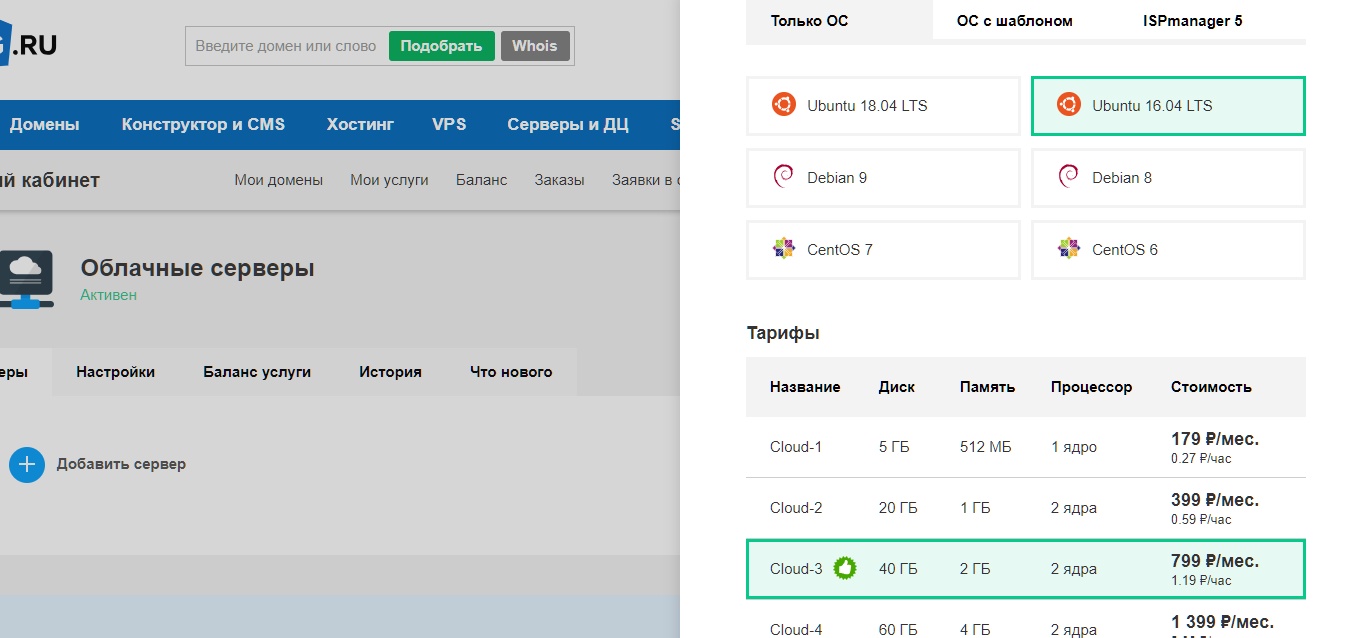The width and height of the screenshot is (1351, 638).
Task: Click the CentOS logo for CentOS 6
Action: [1068, 248]
